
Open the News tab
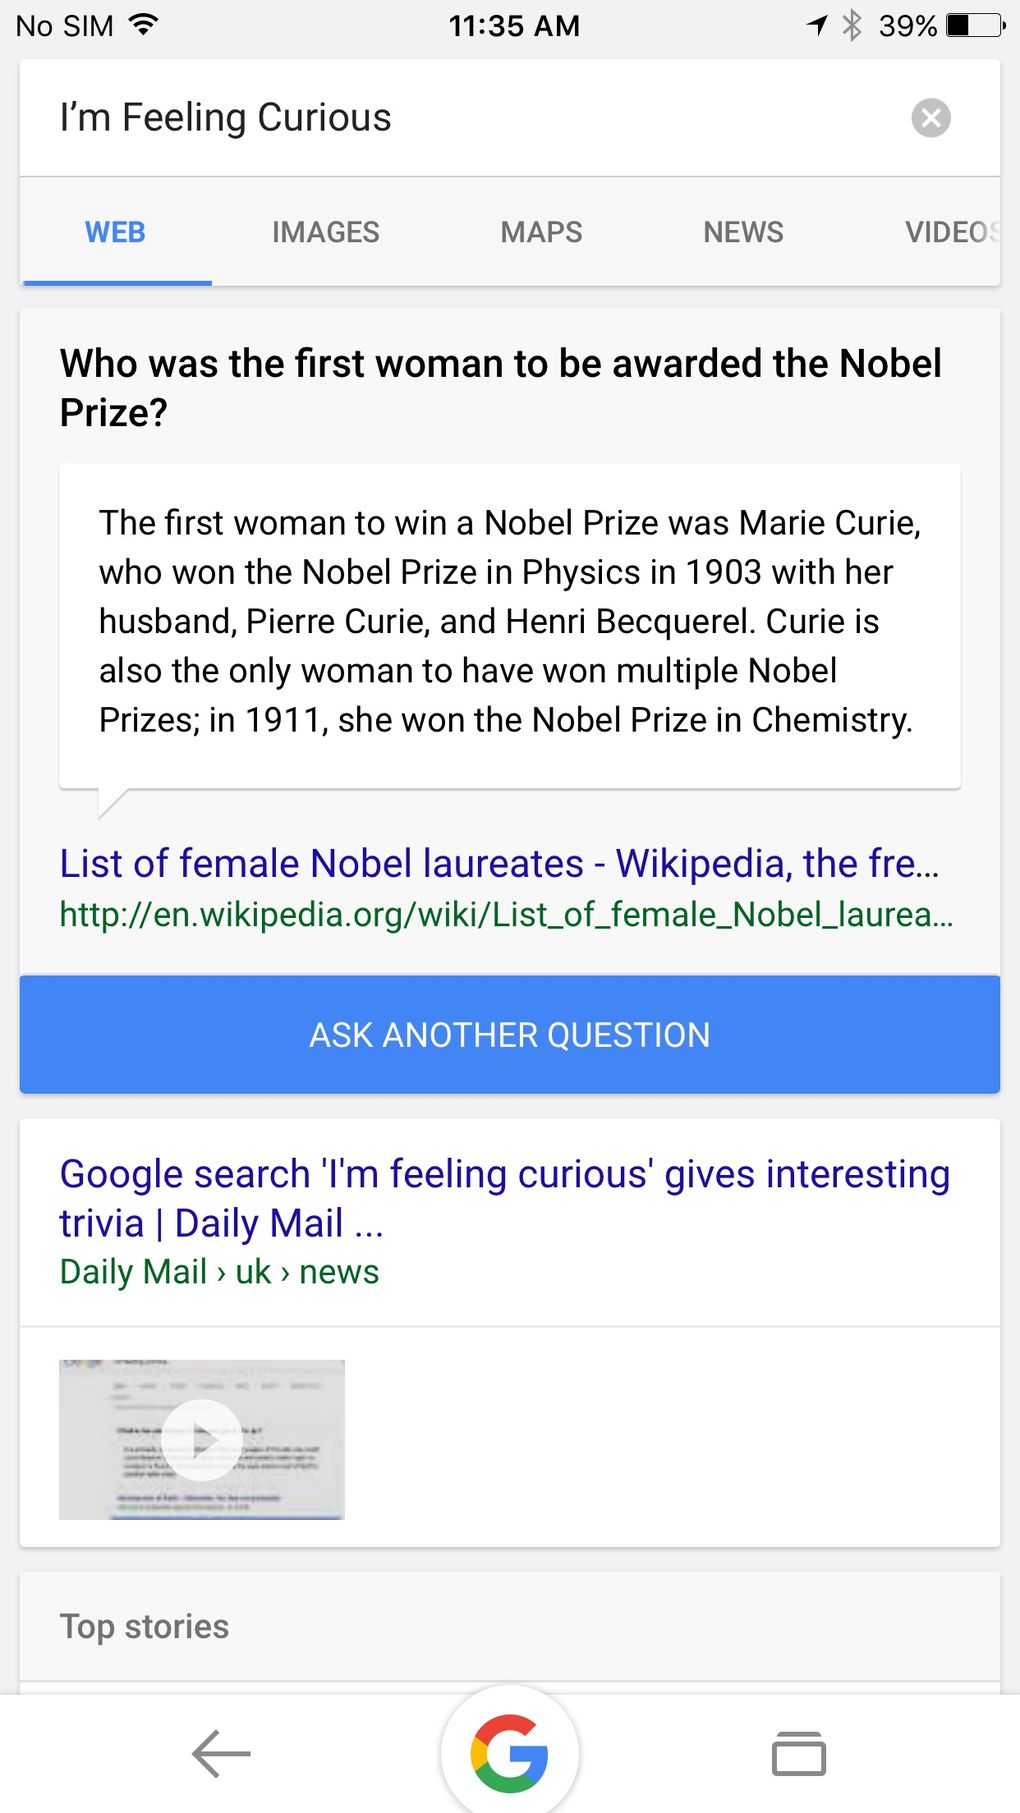click(x=743, y=232)
